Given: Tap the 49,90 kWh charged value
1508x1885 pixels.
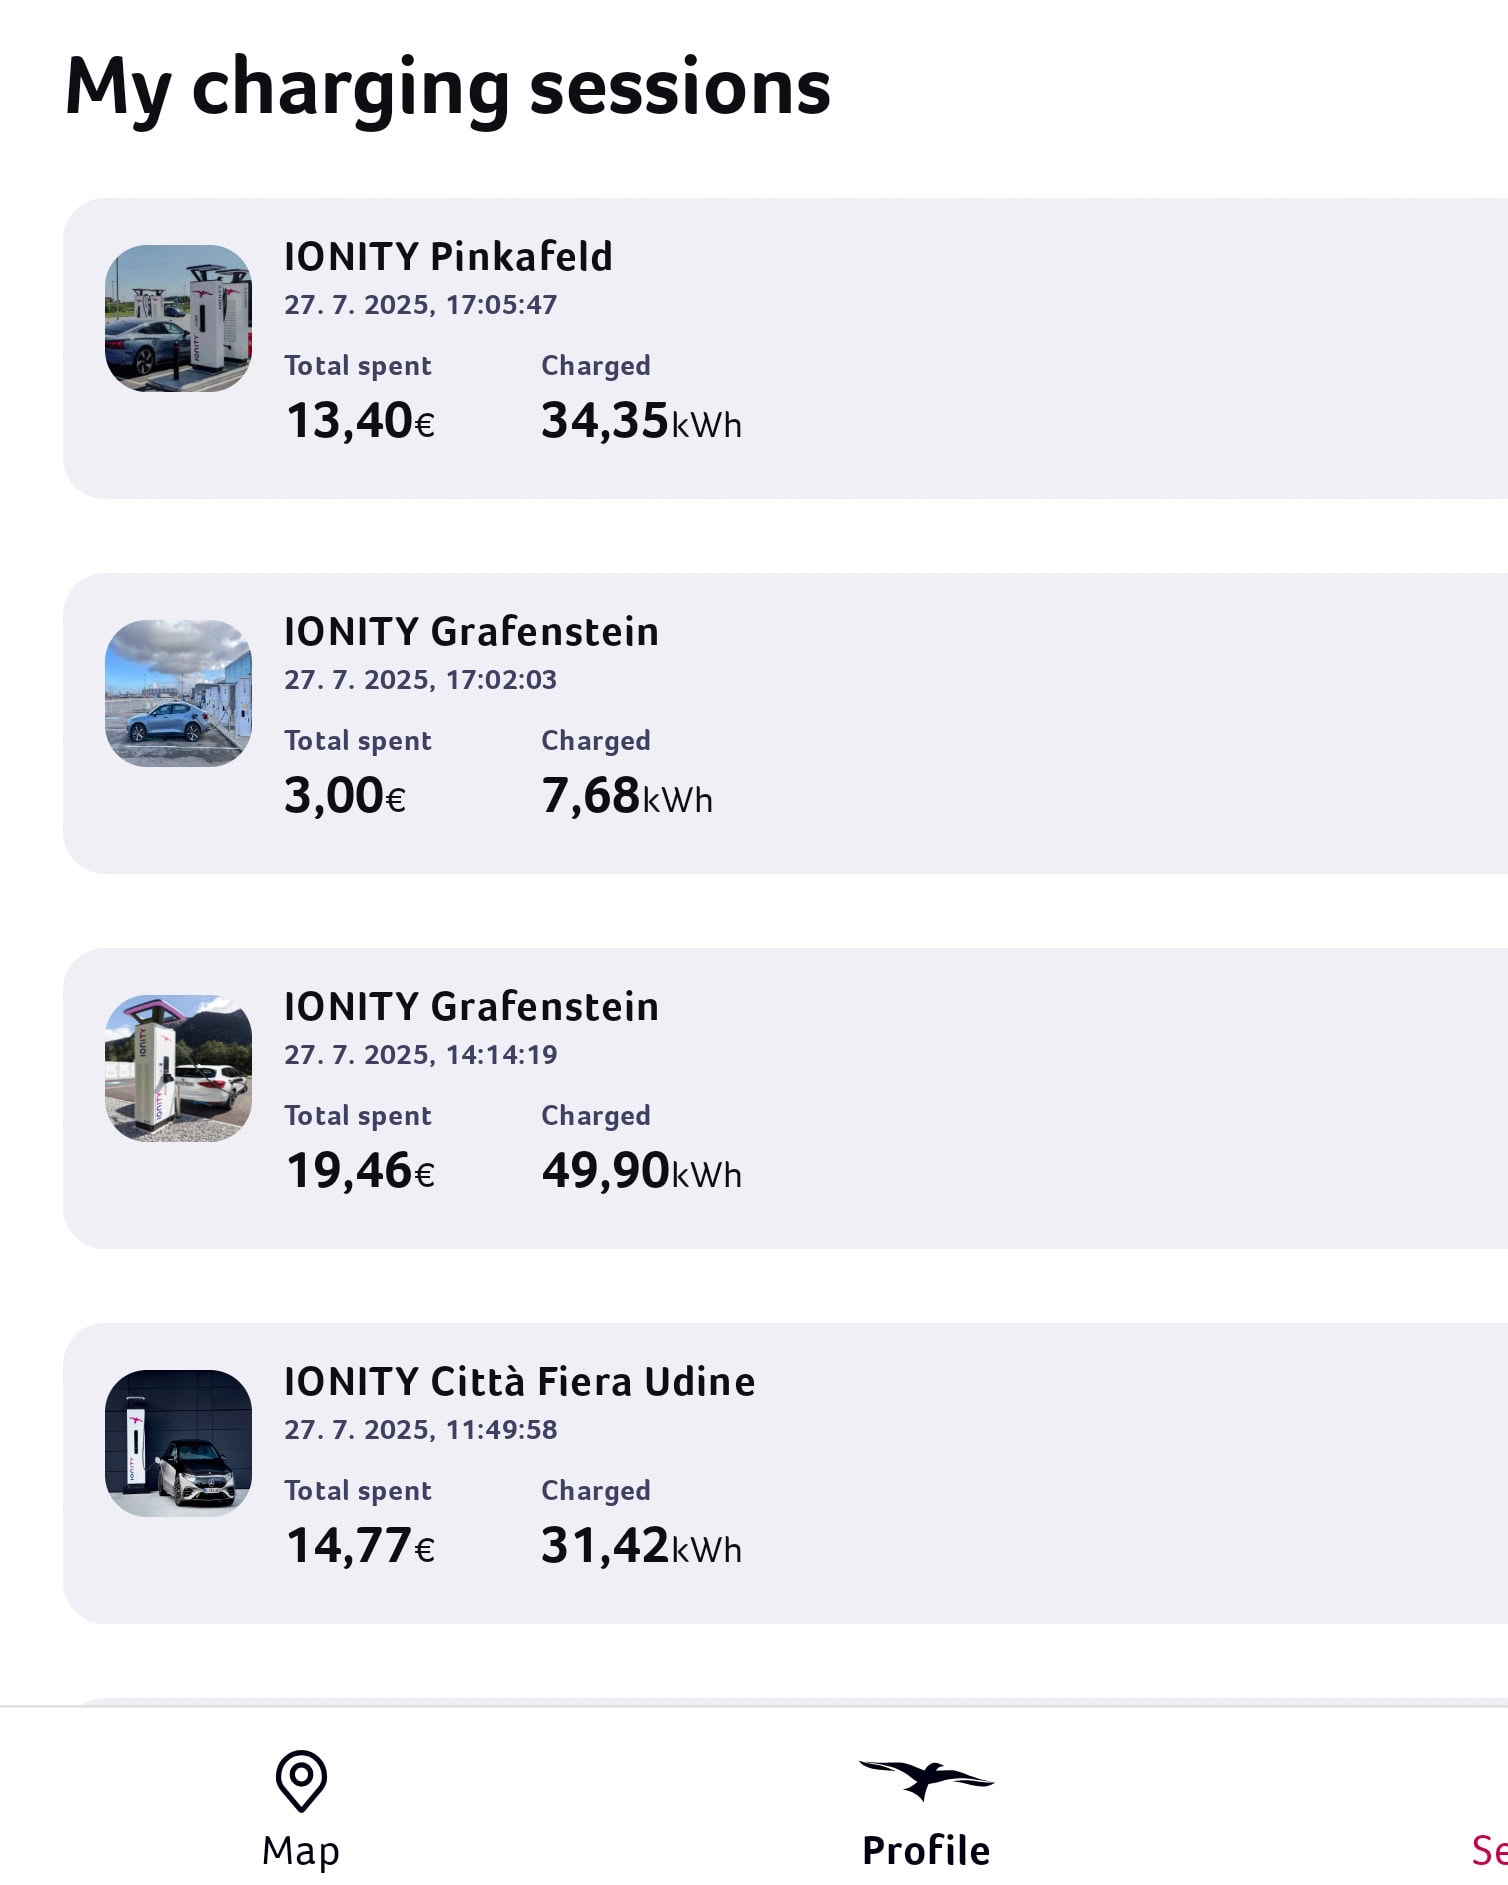Looking at the screenshot, I should point(642,1171).
